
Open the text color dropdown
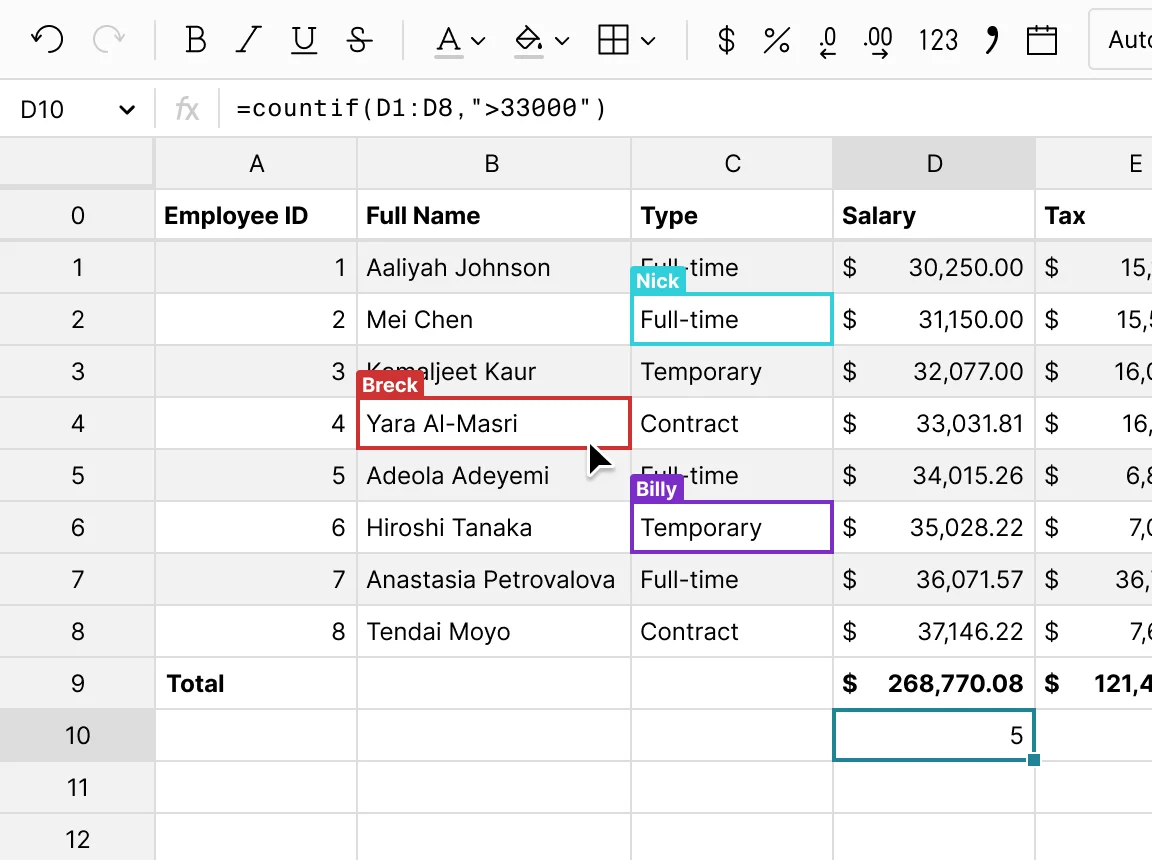[x=460, y=40]
